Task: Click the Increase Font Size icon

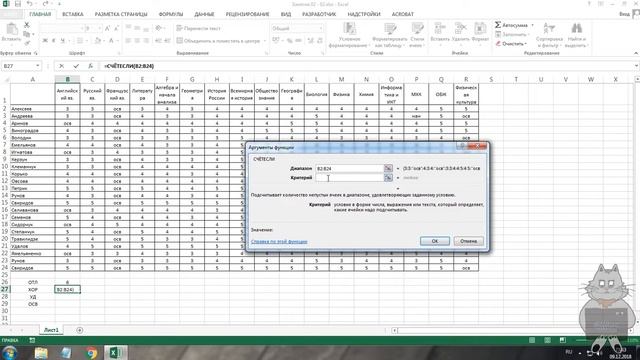Action: pyautogui.click(x=107, y=28)
